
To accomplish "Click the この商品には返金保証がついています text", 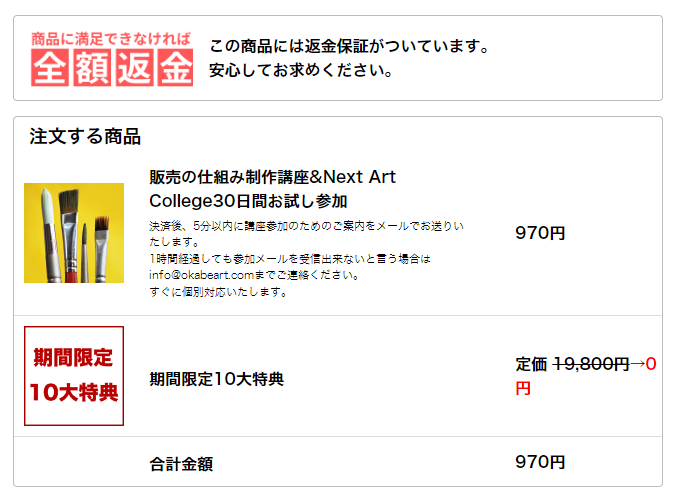I will 349,46.
